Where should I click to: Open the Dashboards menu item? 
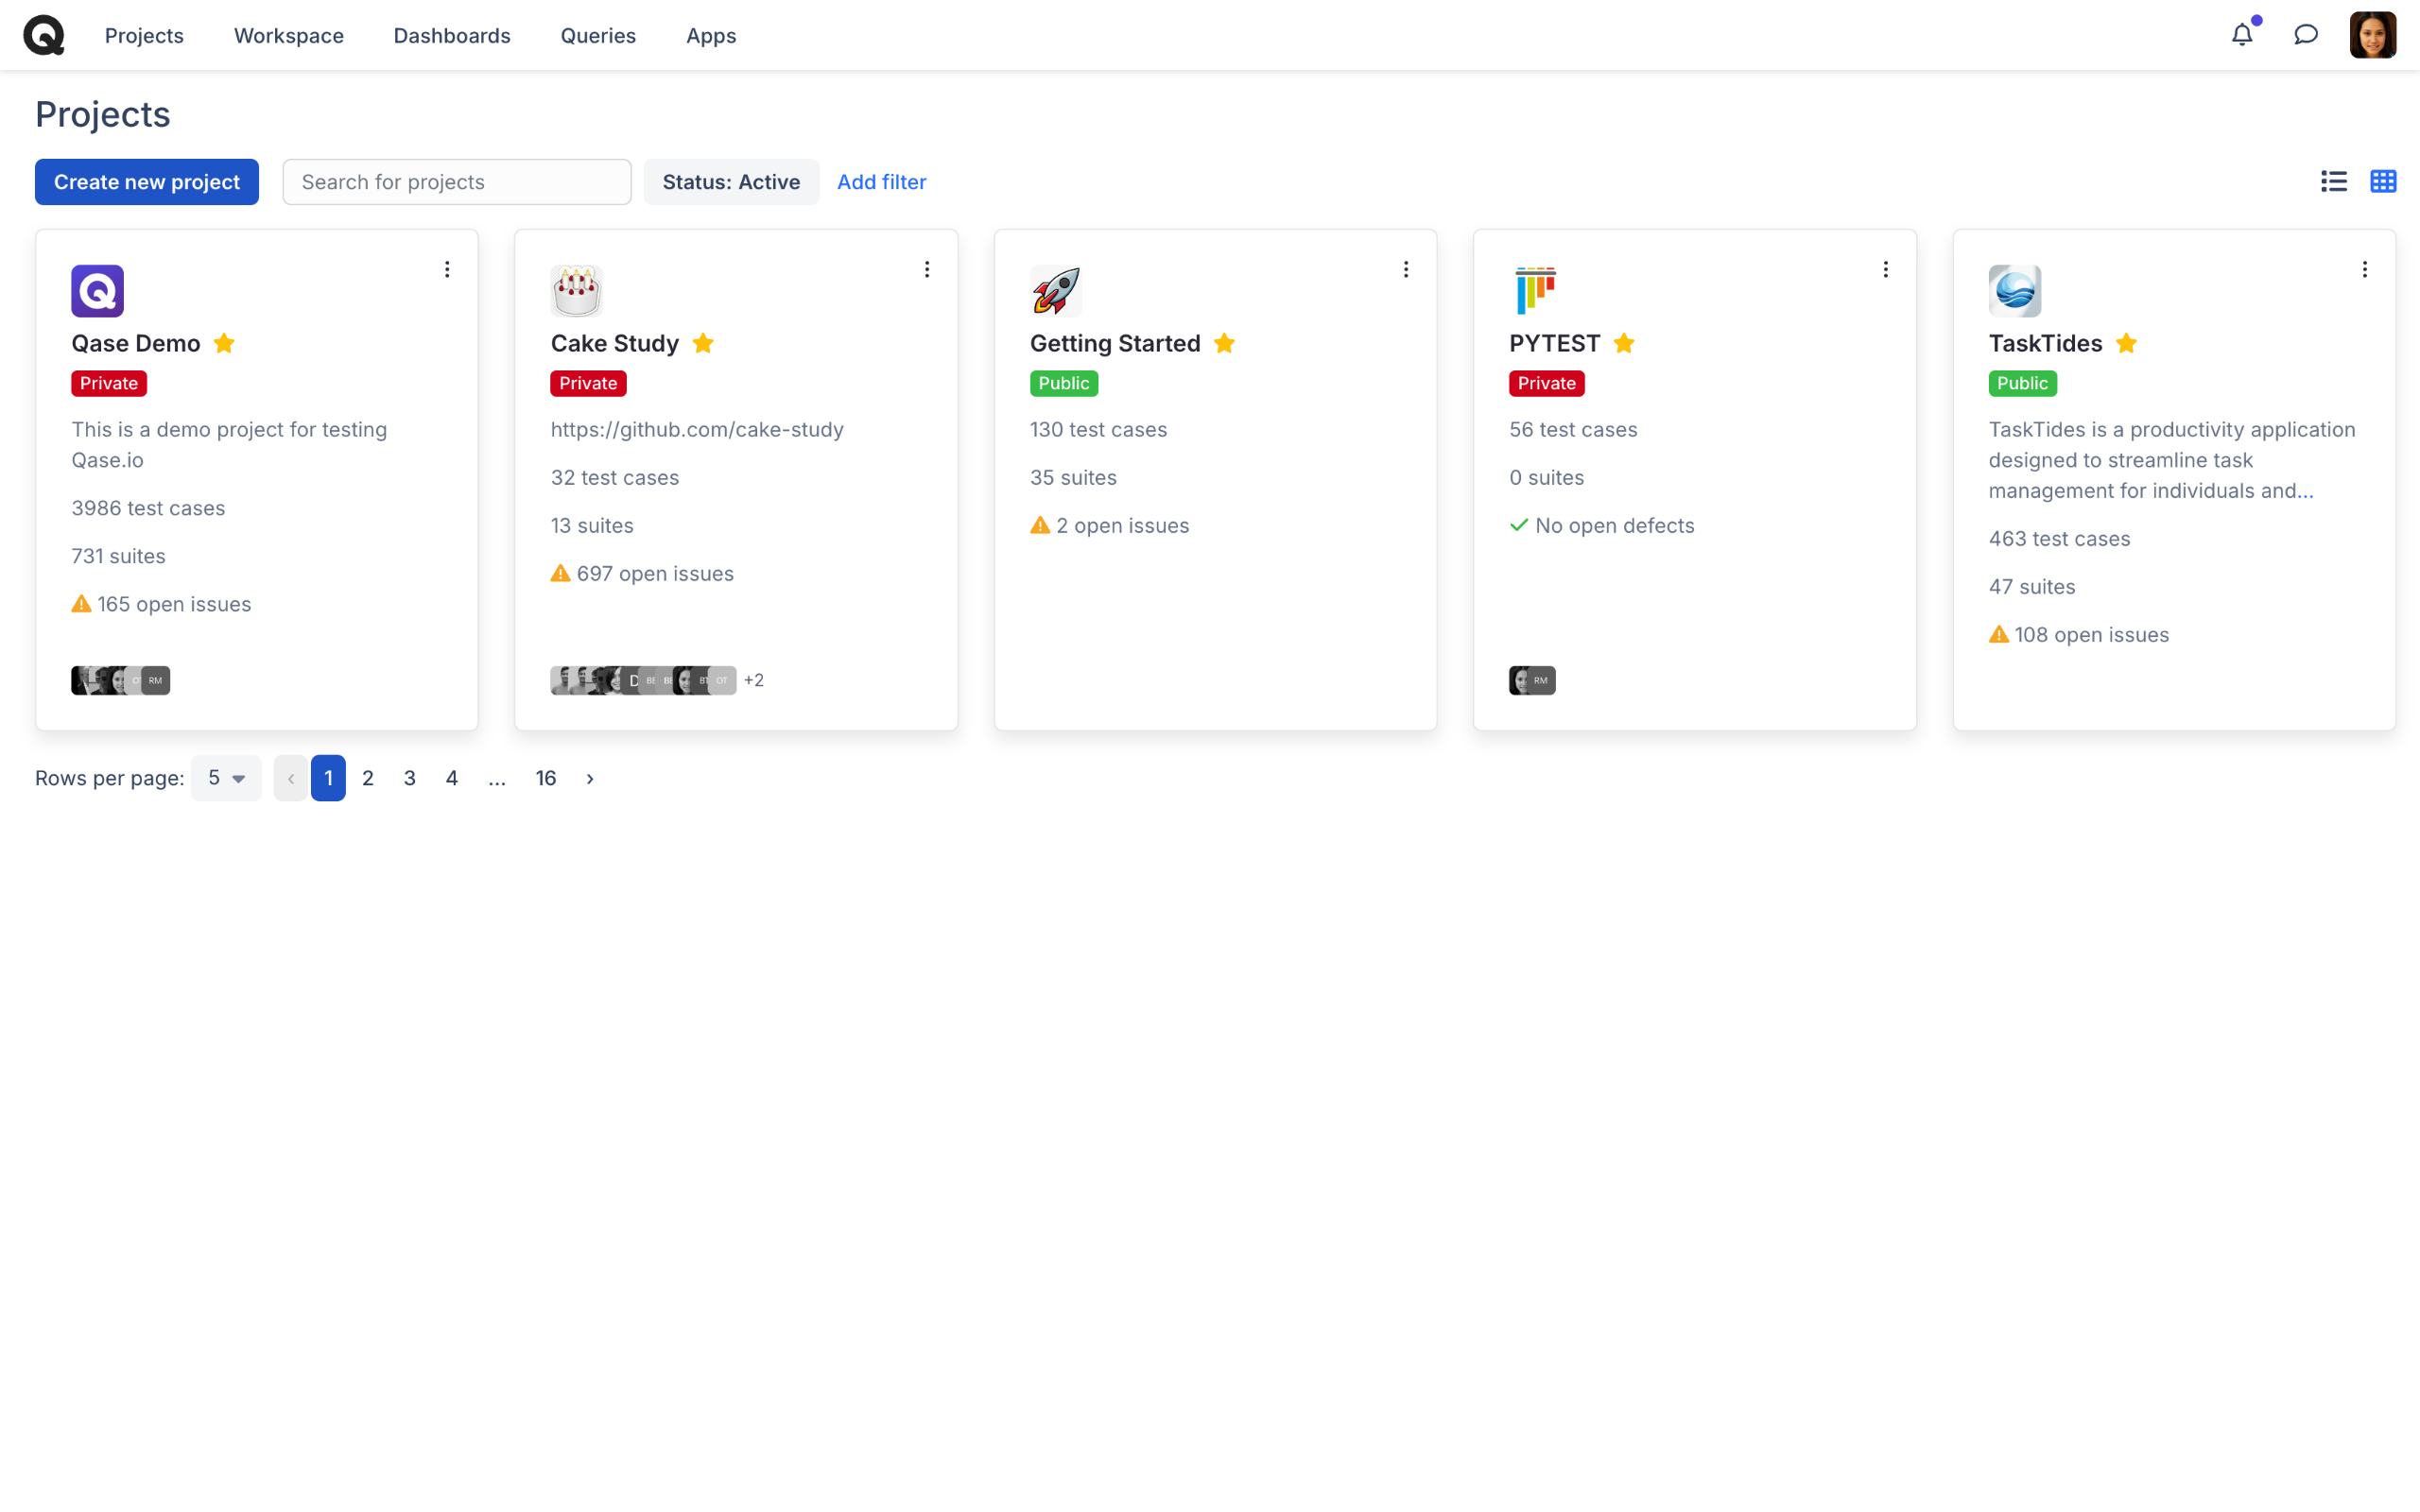pos(452,36)
